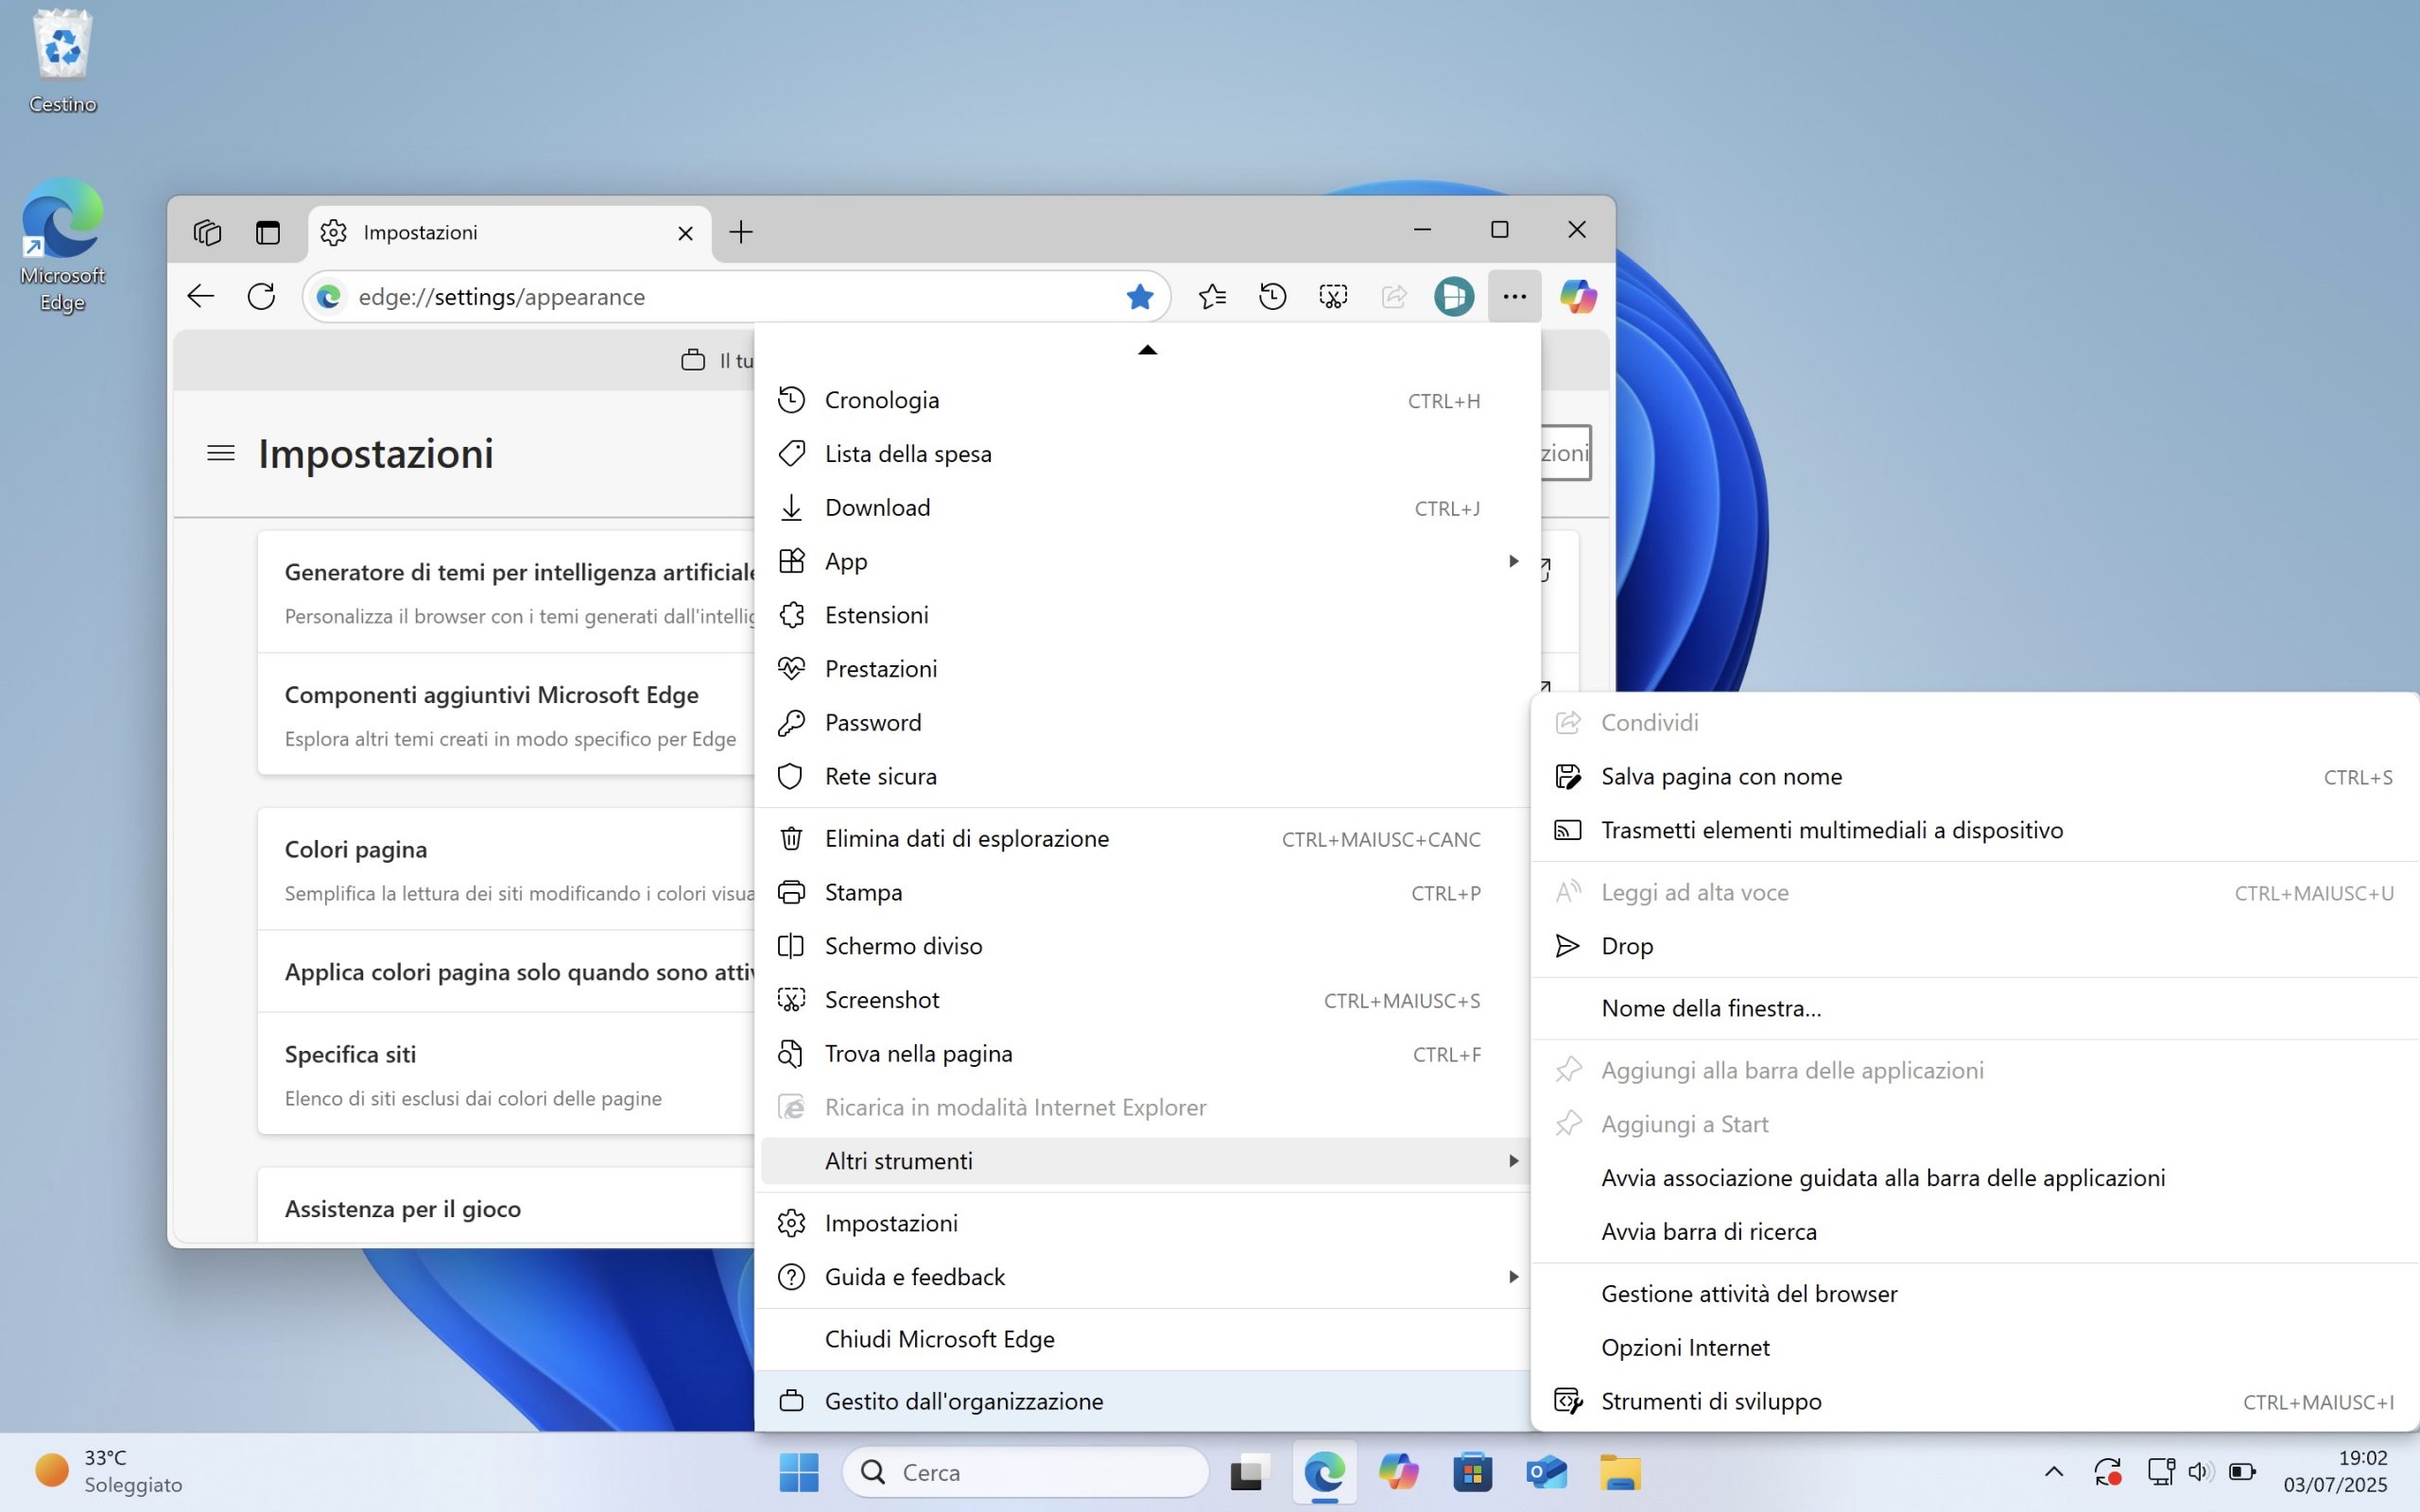
Task: Select Chiudi Microsoft Edge
Action: (x=1141, y=1339)
